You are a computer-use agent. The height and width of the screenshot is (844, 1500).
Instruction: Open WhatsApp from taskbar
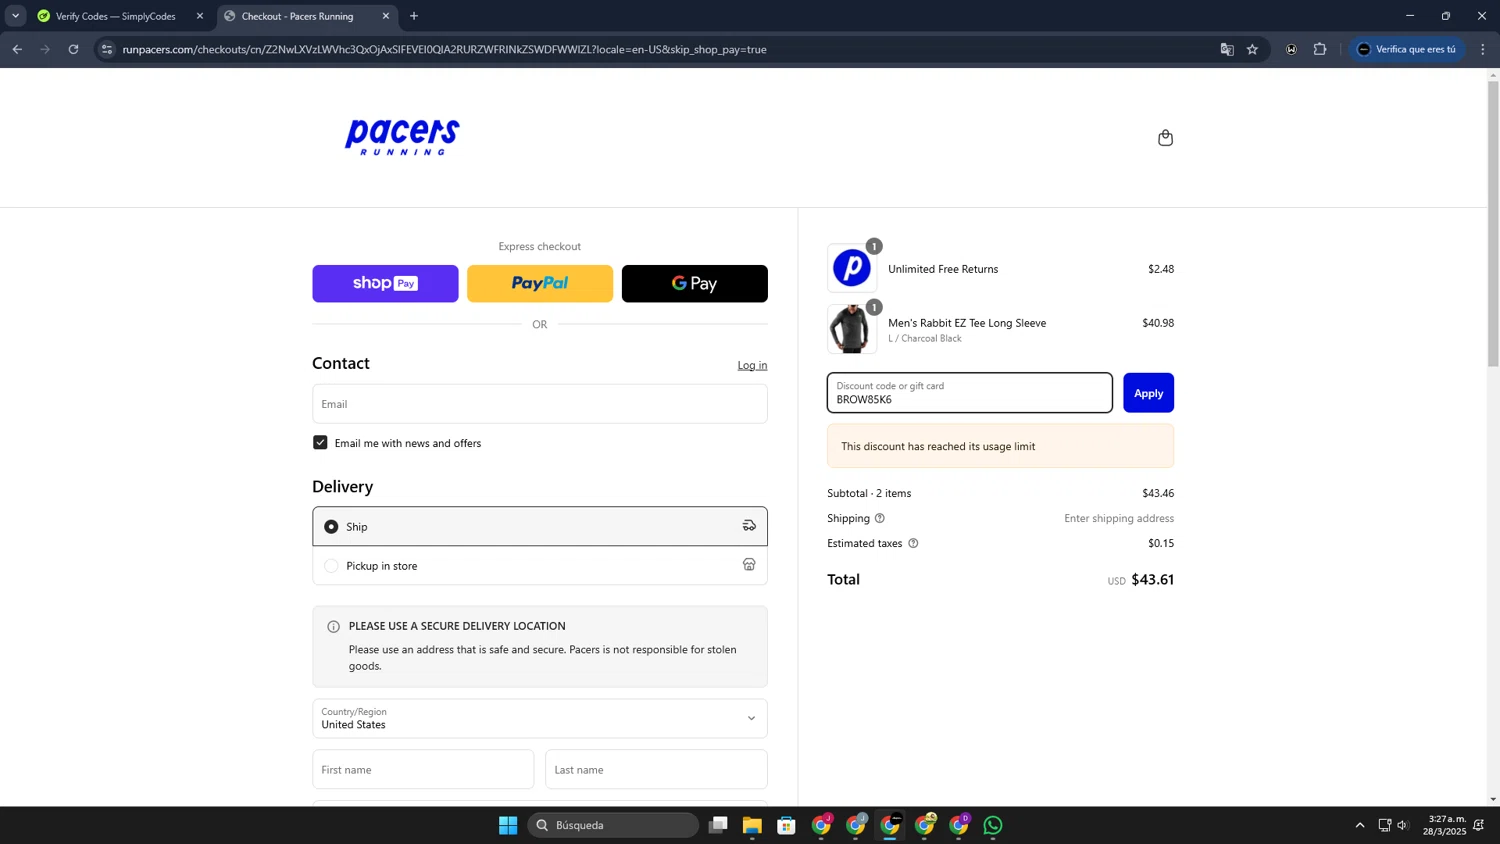[x=993, y=825]
